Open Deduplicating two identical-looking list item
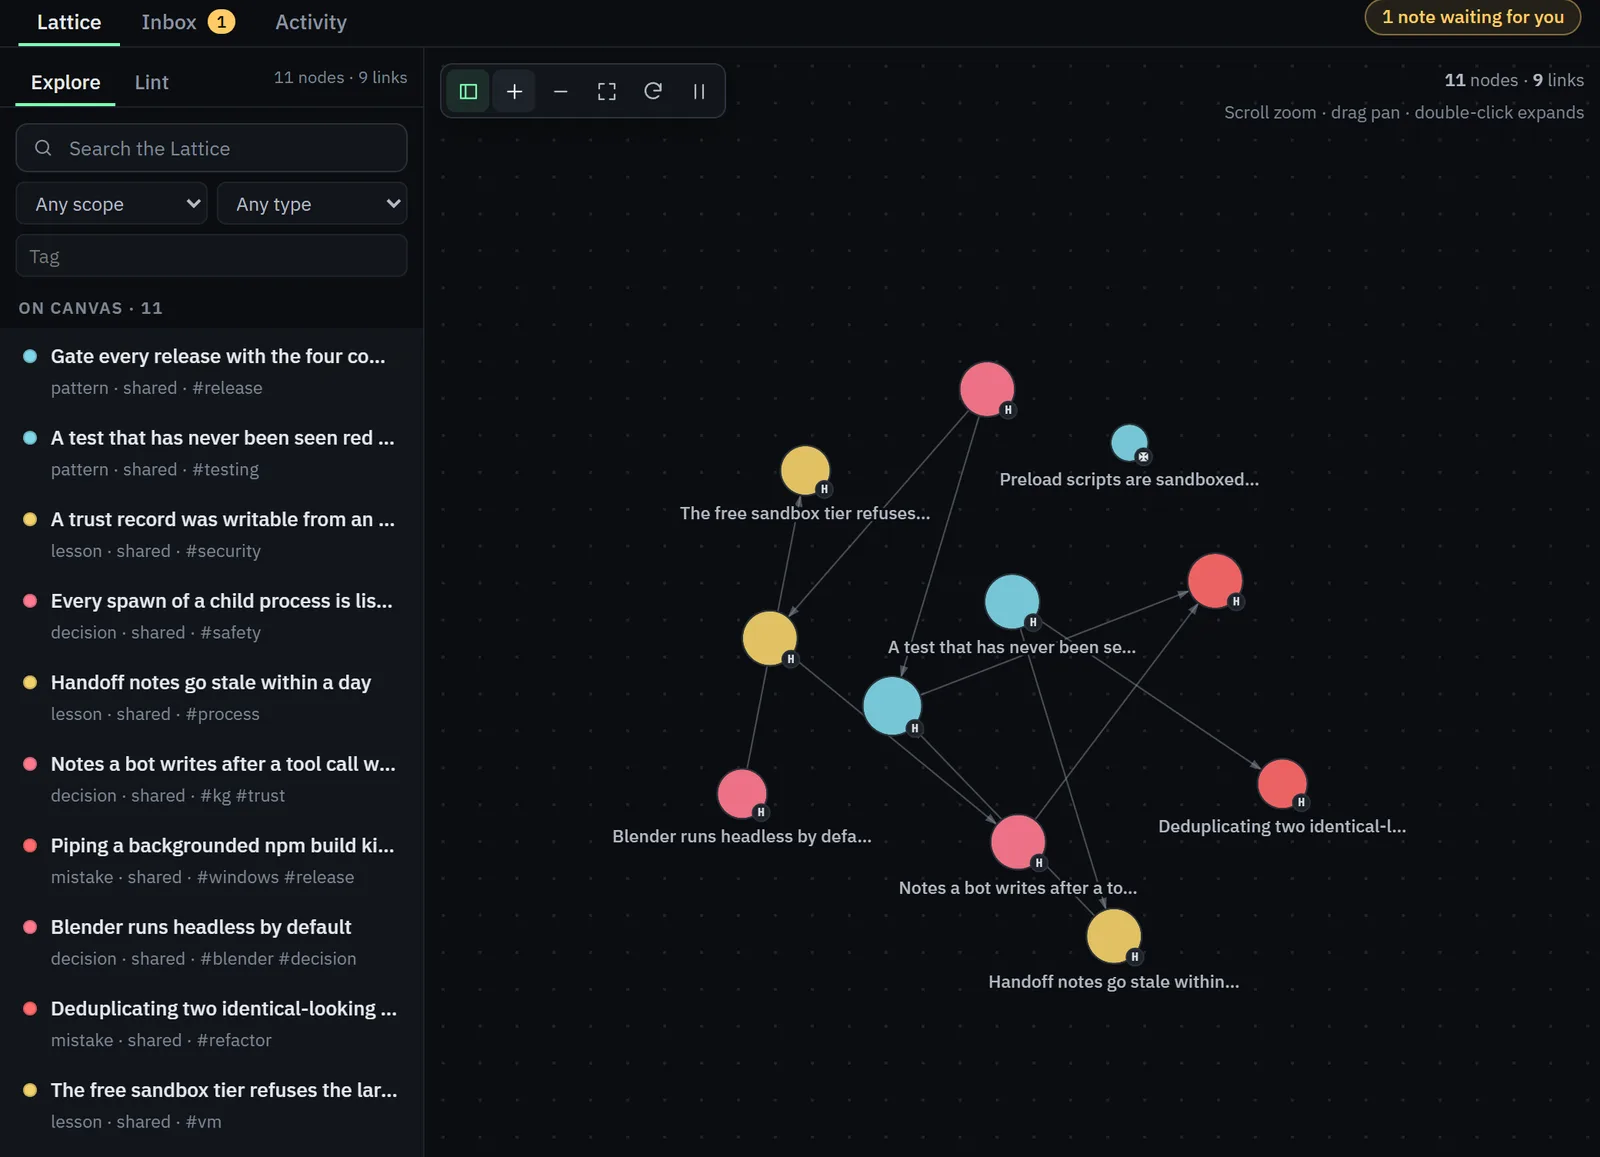The image size is (1600, 1157). click(x=211, y=1023)
